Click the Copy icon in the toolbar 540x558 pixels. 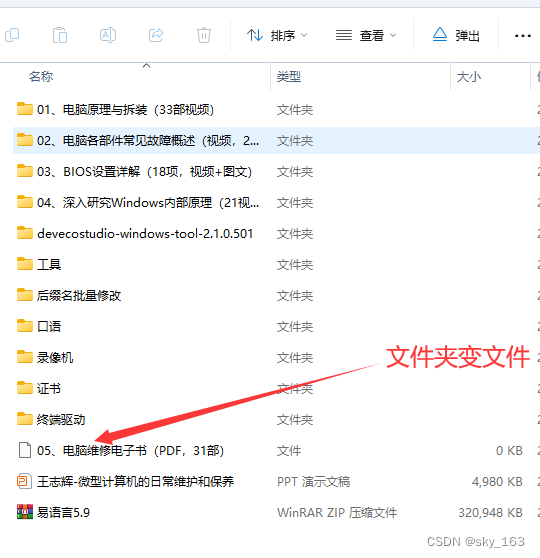pyautogui.click(x=12, y=35)
